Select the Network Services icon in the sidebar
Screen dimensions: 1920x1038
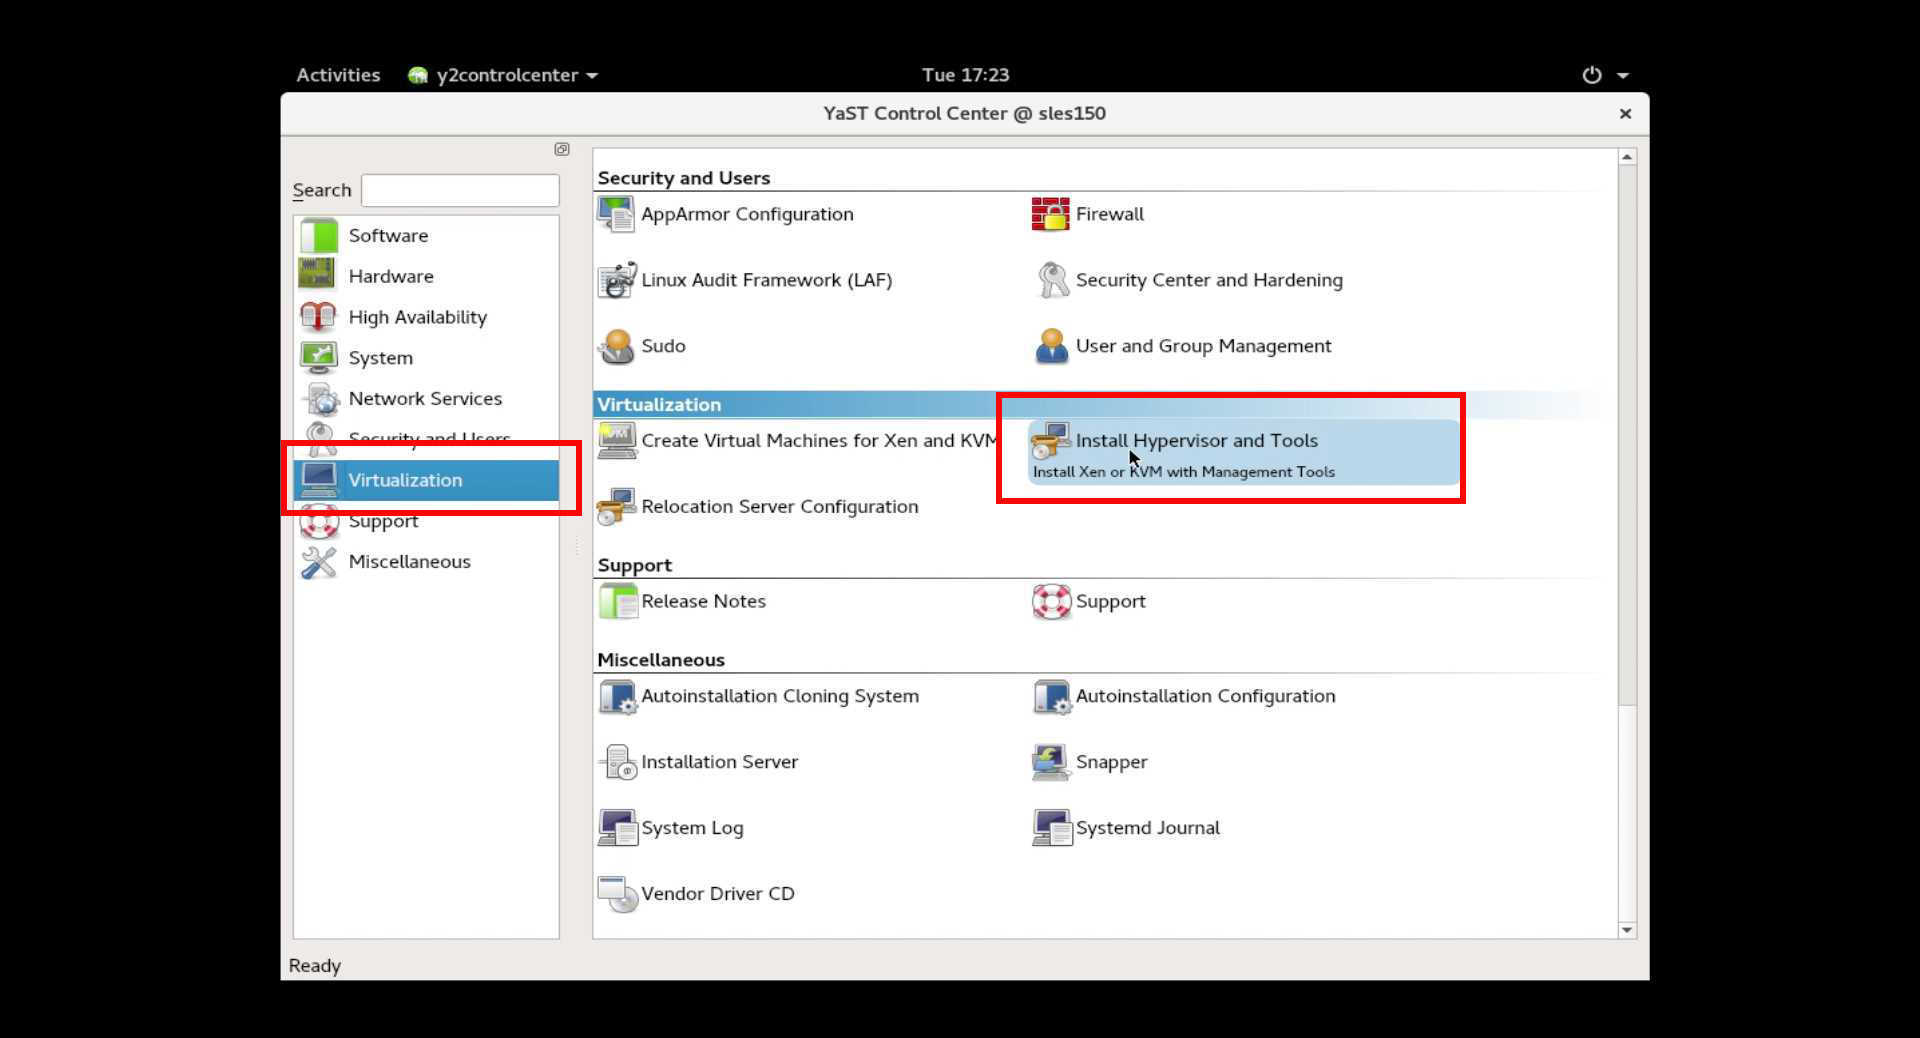tap(321, 399)
